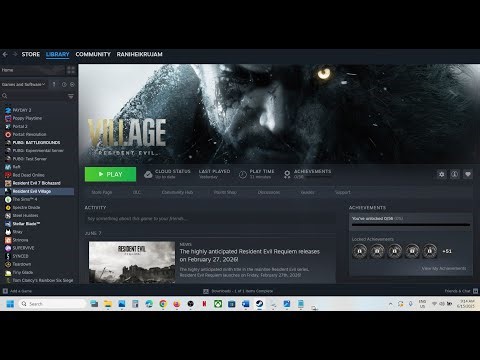
Task: Open the Support tab
Action: click(343, 192)
